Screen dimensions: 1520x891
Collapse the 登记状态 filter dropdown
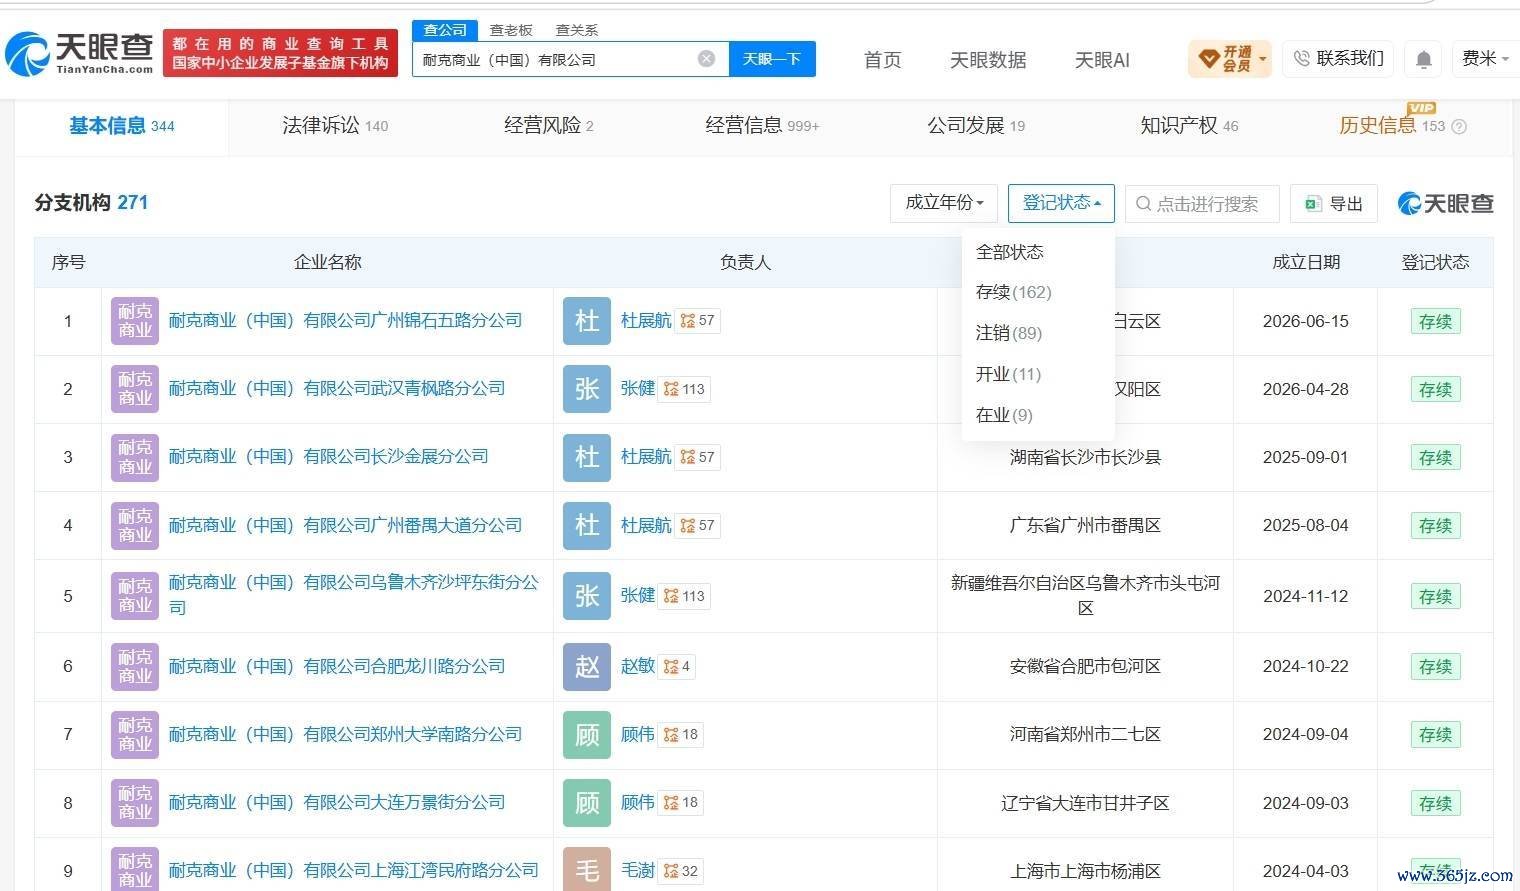(1061, 204)
